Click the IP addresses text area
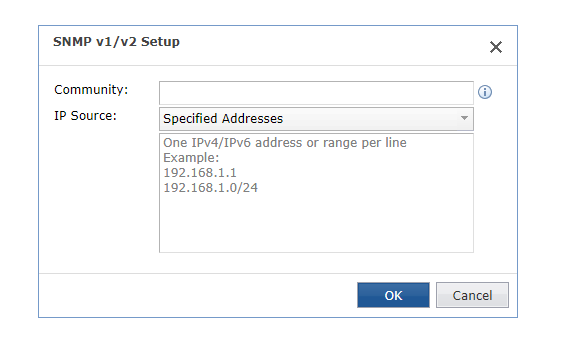Screen dimensions: 588x361 (316, 193)
